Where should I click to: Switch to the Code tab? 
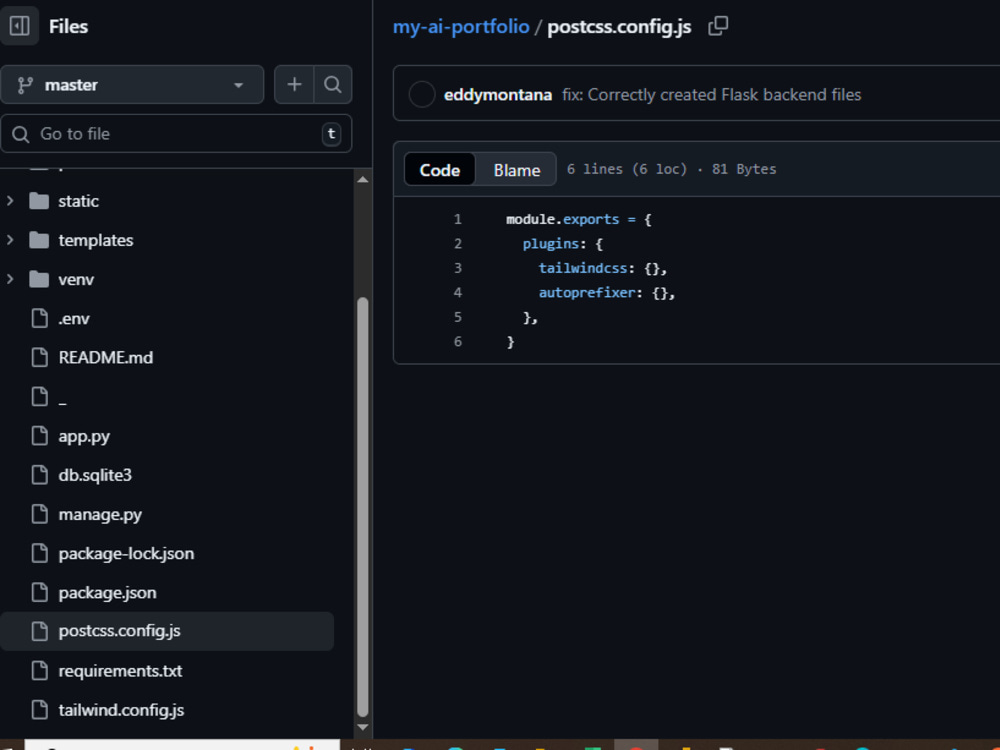(439, 170)
